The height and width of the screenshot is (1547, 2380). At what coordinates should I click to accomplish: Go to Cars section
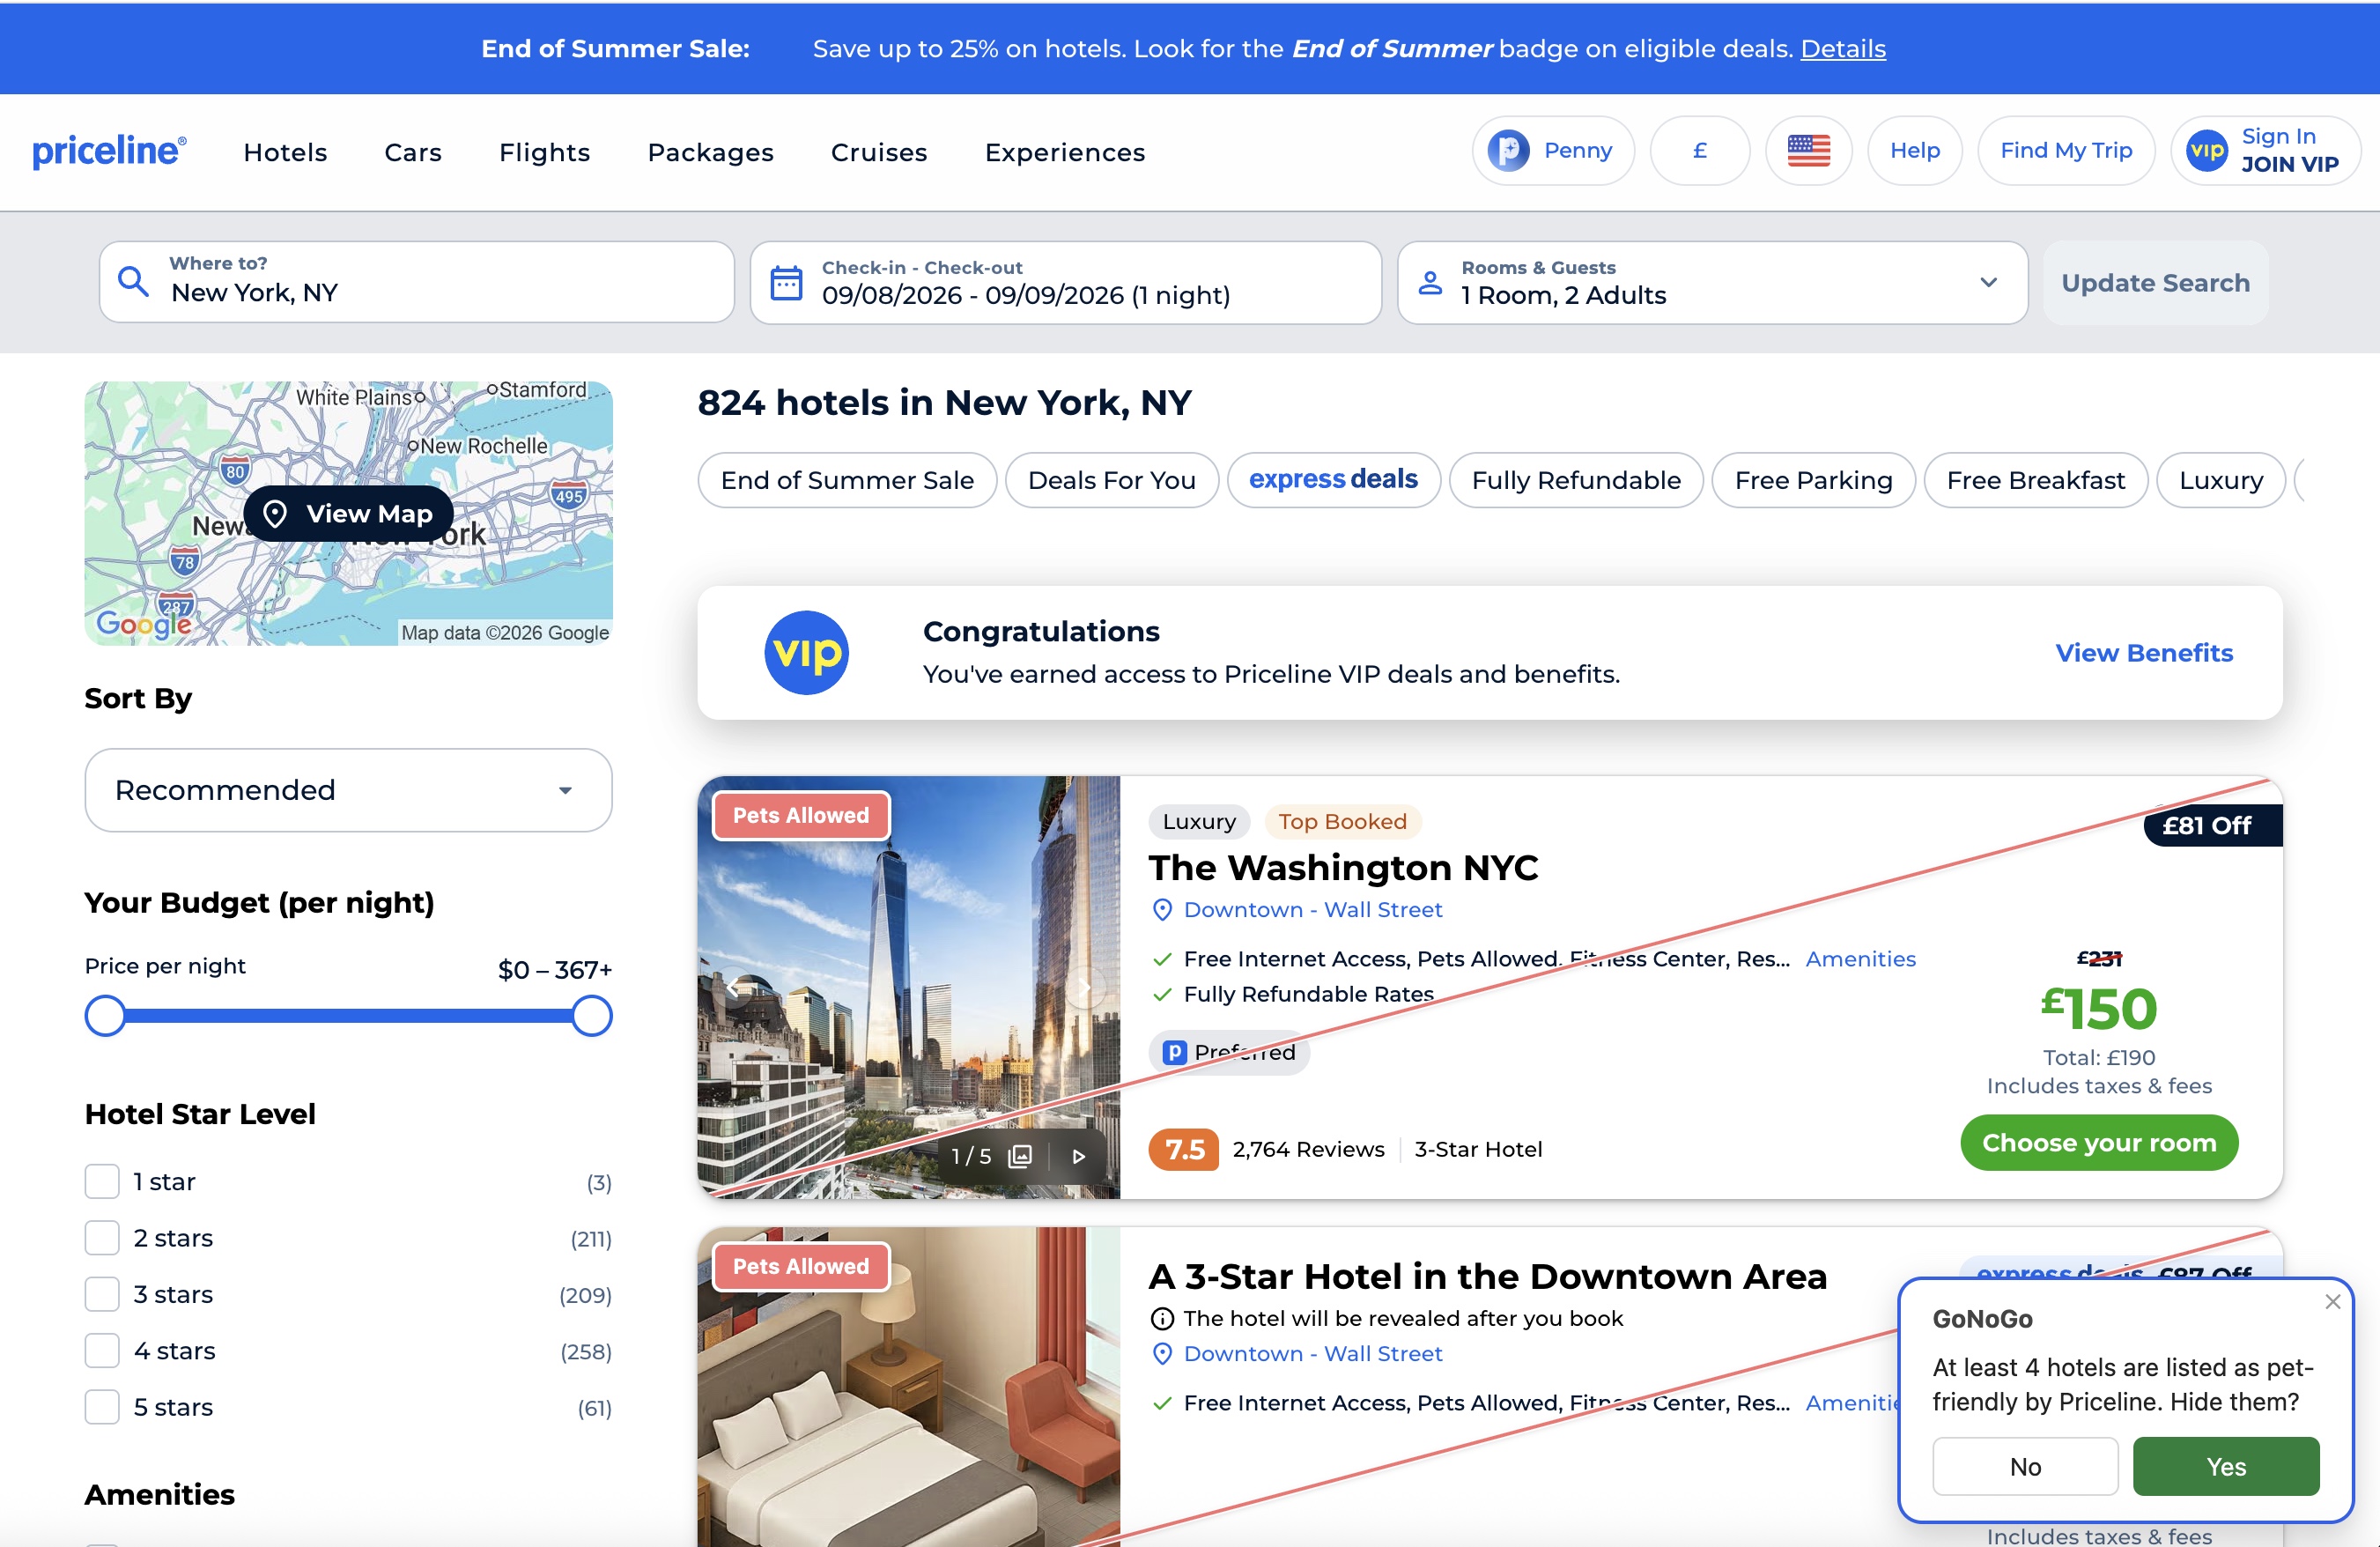[413, 152]
